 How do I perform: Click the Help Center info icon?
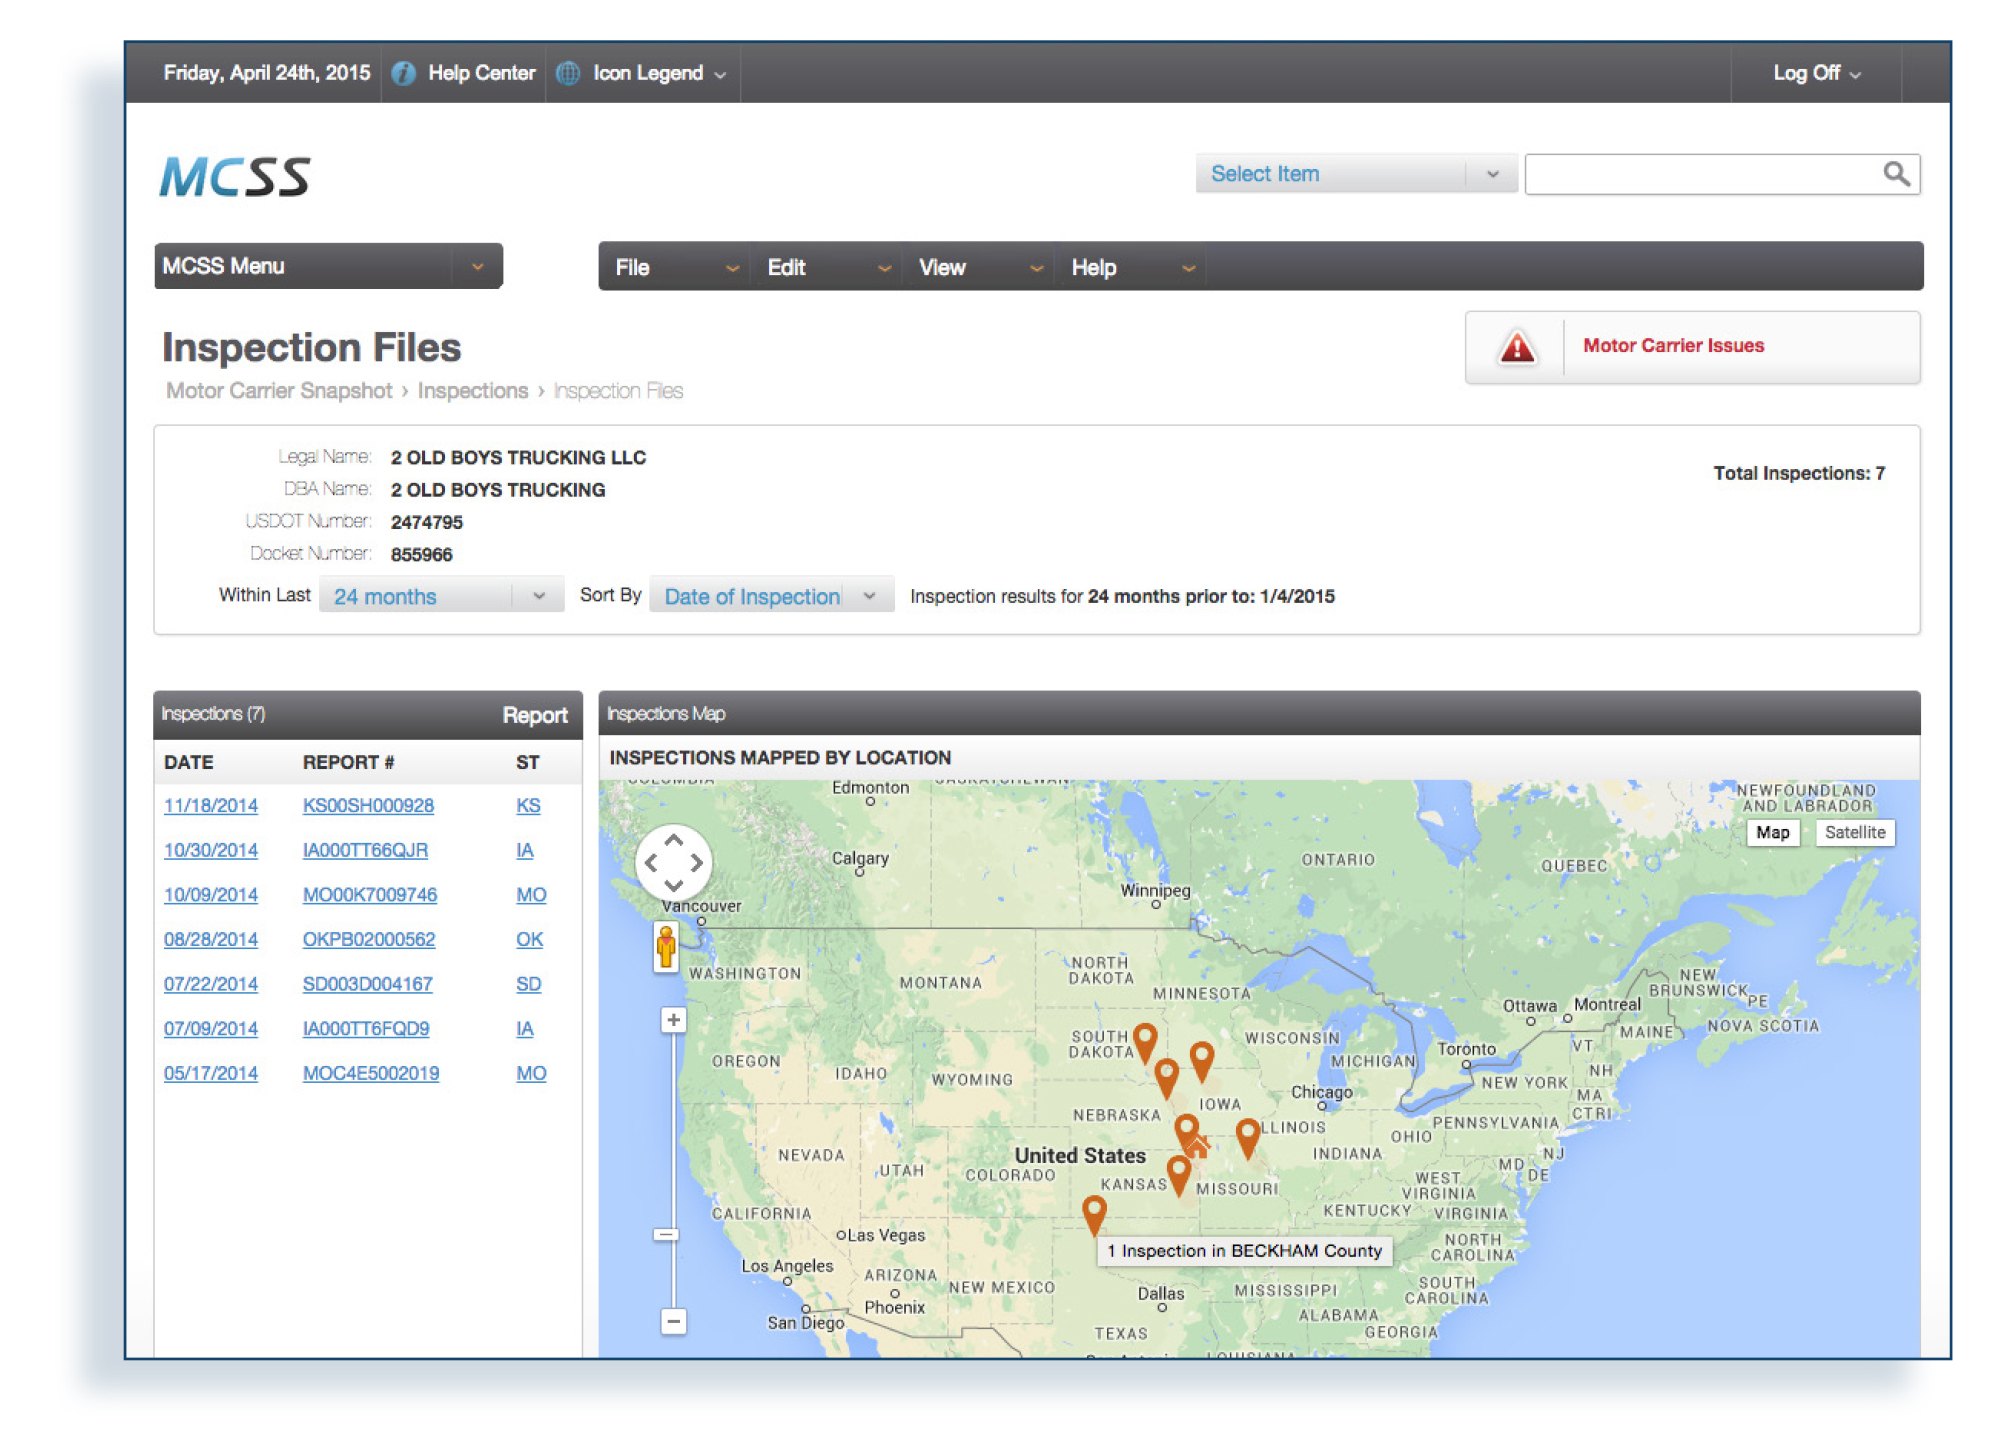pos(403,73)
